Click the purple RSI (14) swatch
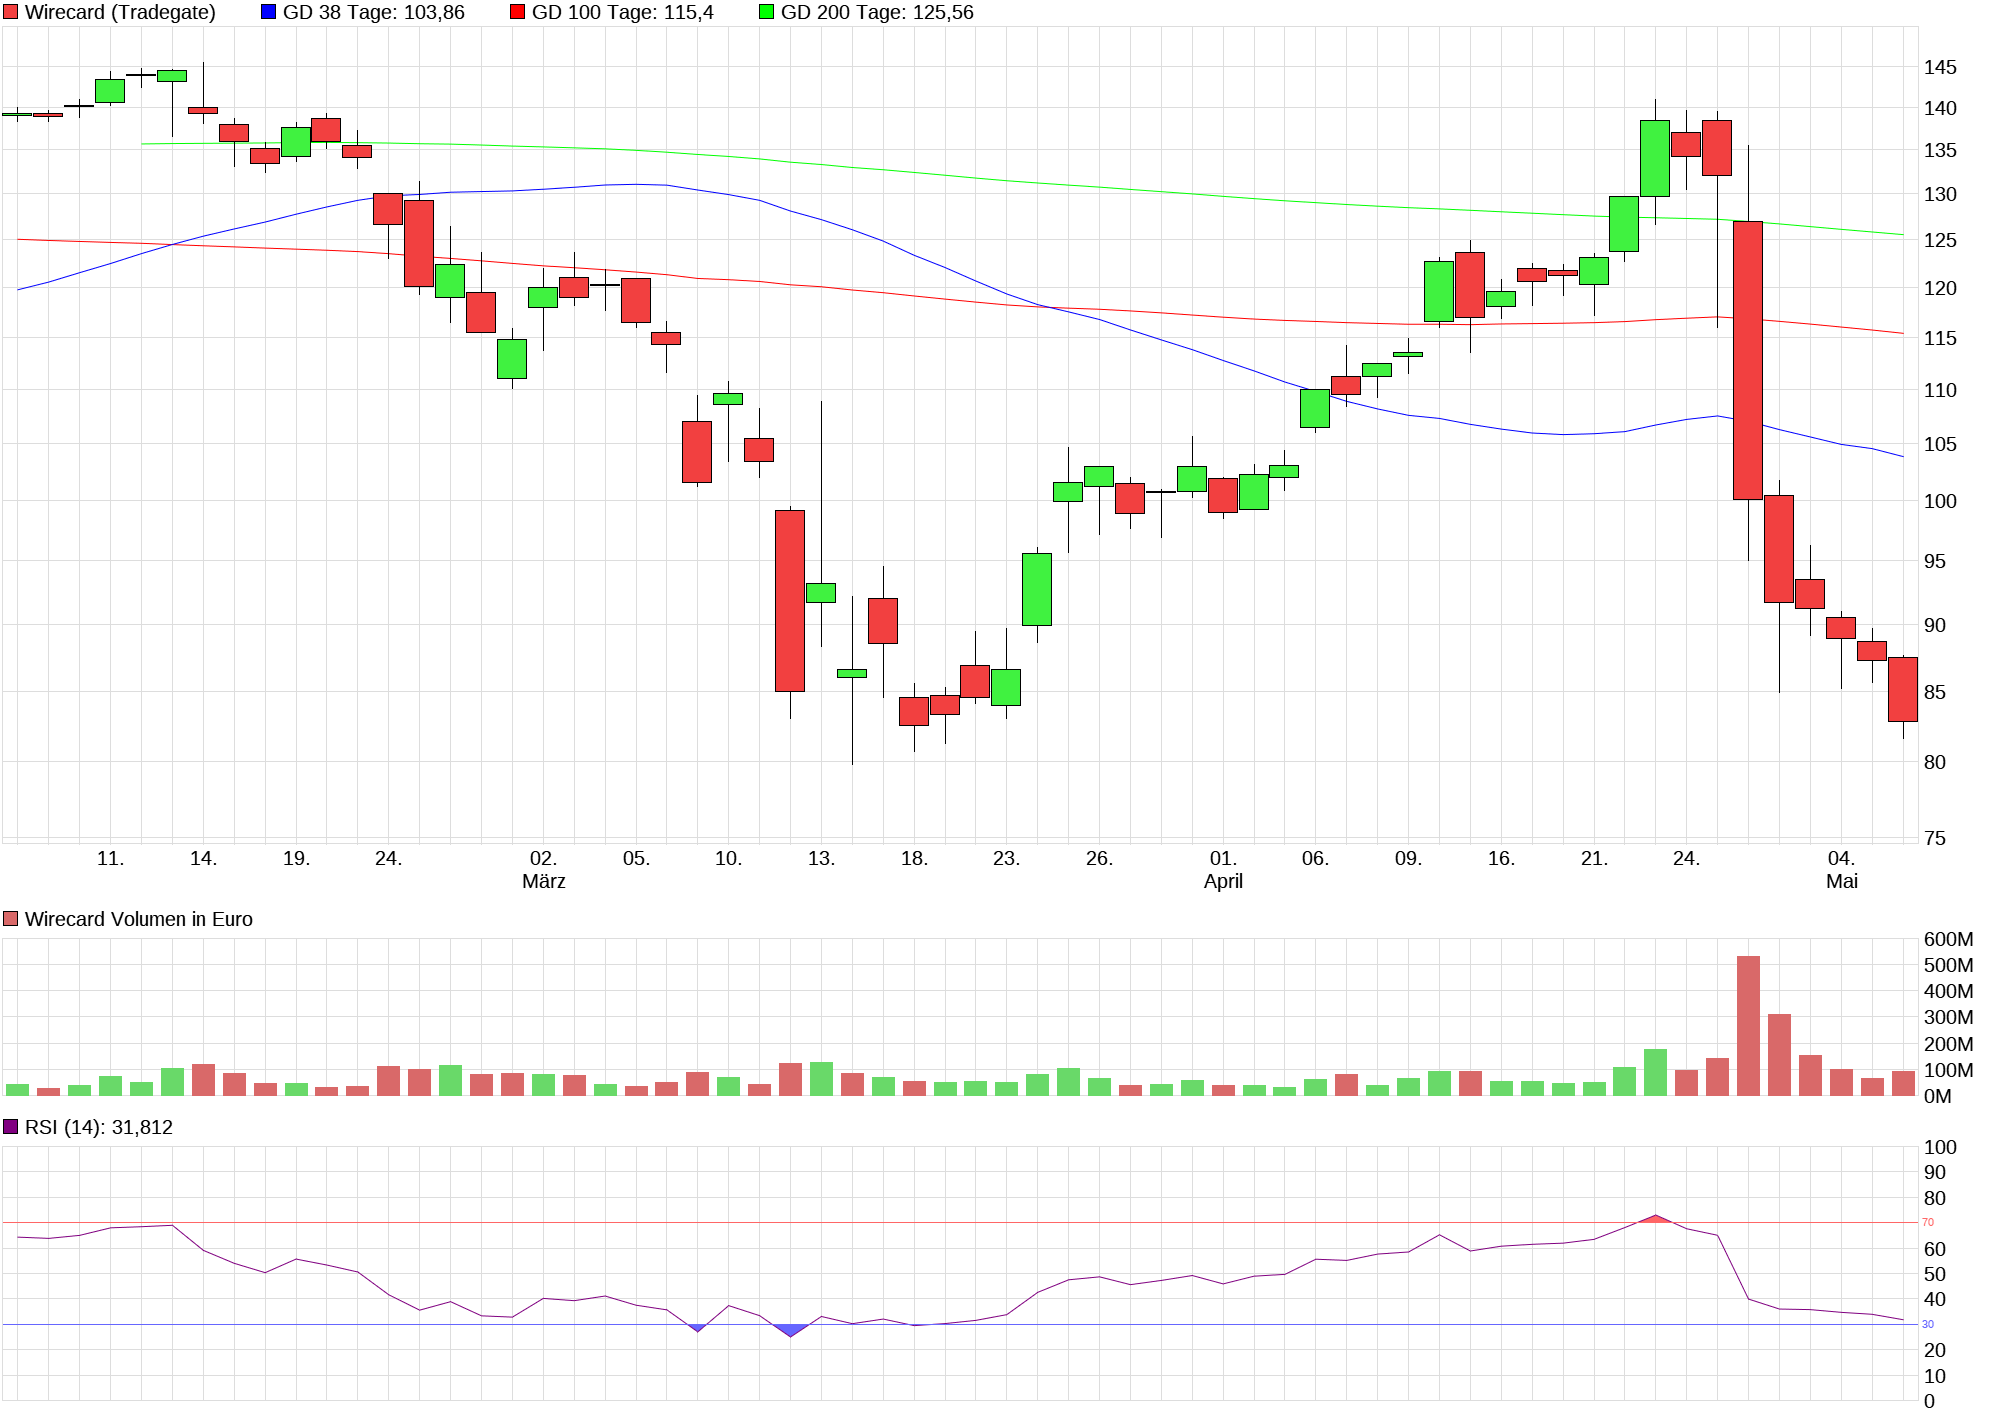Viewport: 1997px width, 1422px height. pos(11,1126)
